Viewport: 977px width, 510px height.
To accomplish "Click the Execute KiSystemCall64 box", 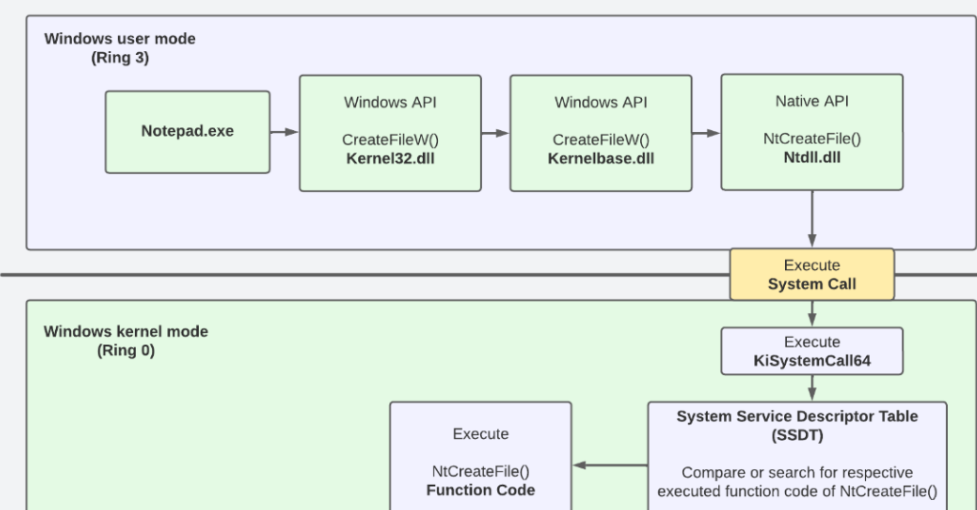I will click(811, 350).
